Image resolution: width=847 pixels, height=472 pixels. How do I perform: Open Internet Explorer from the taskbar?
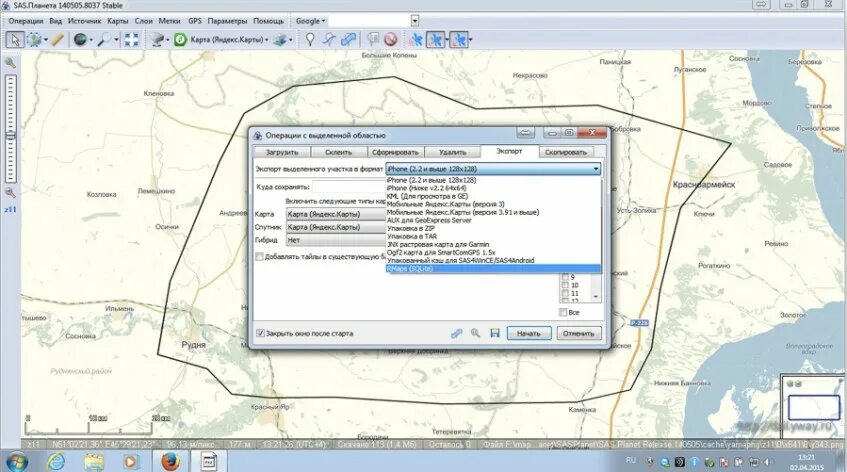point(56,462)
